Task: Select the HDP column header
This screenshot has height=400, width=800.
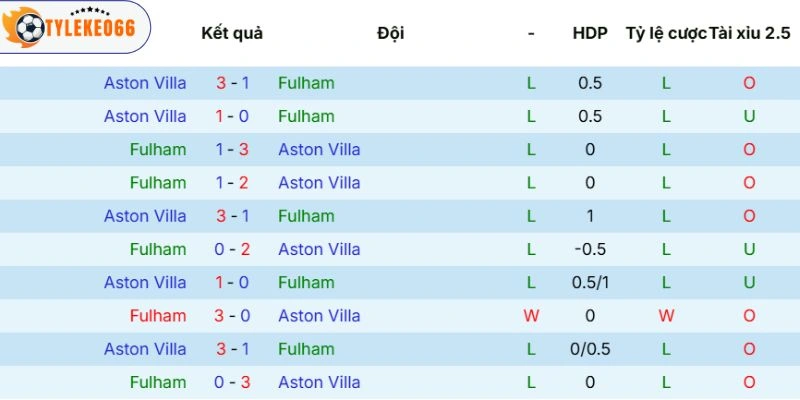Action: (589, 33)
